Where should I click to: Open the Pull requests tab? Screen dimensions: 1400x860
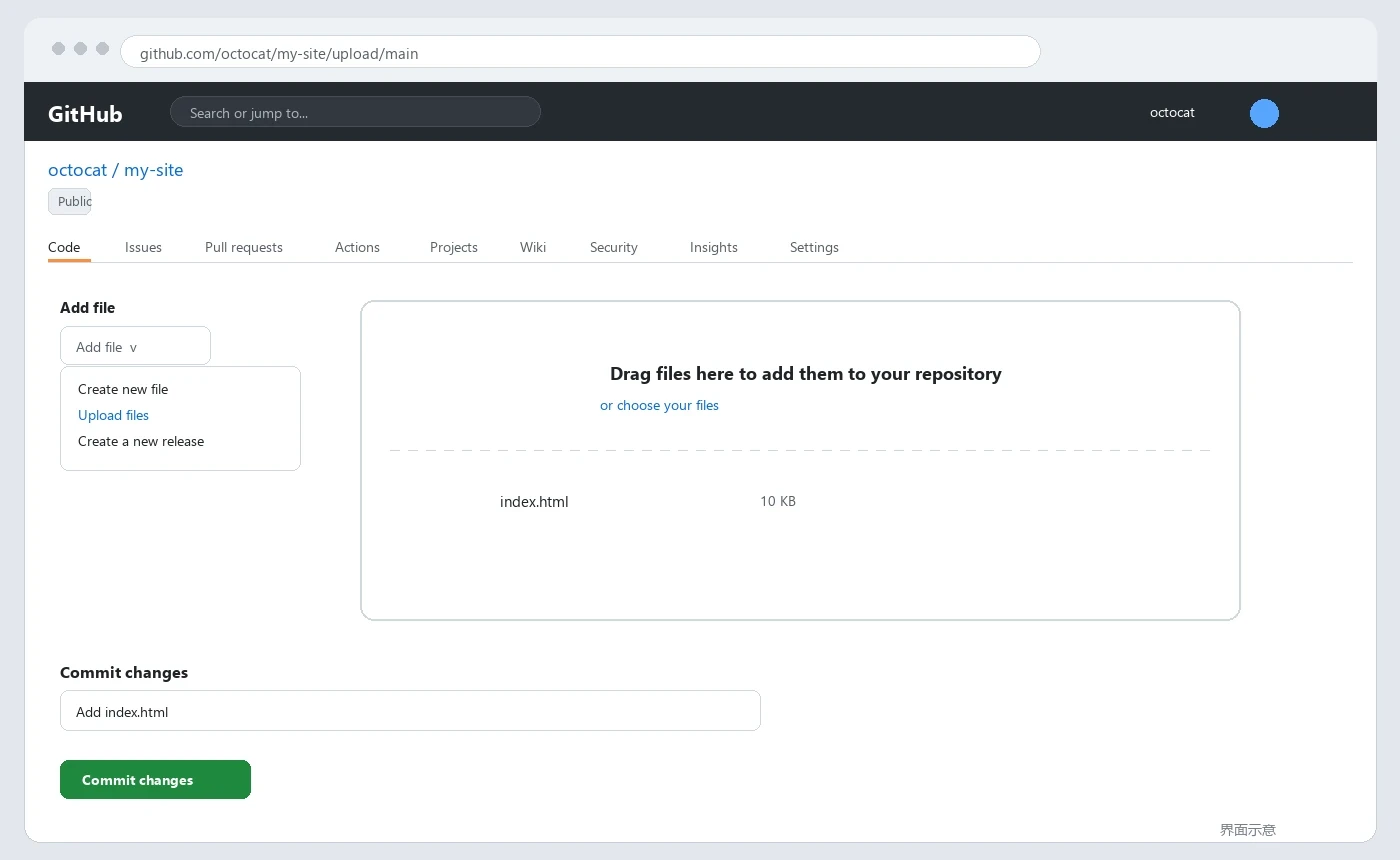[244, 247]
